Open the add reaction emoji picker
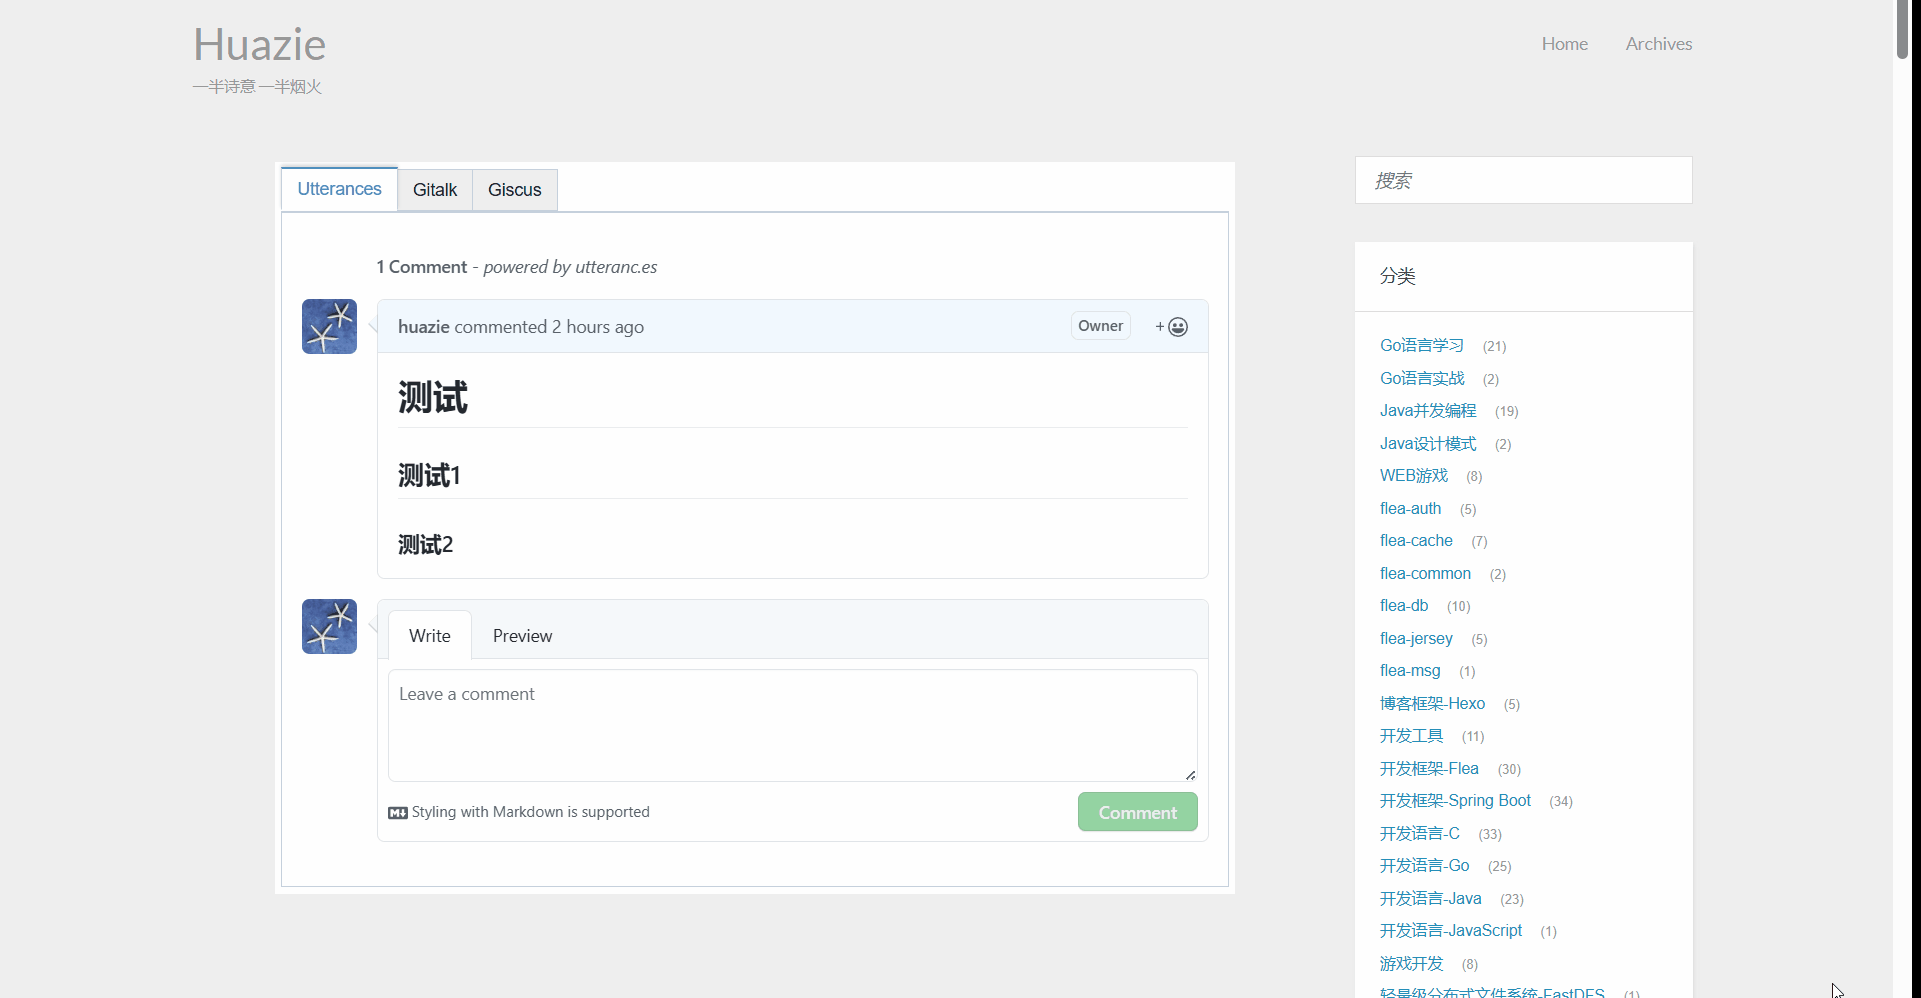The height and width of the screenshot is (998, 1921). (1171, 327)
